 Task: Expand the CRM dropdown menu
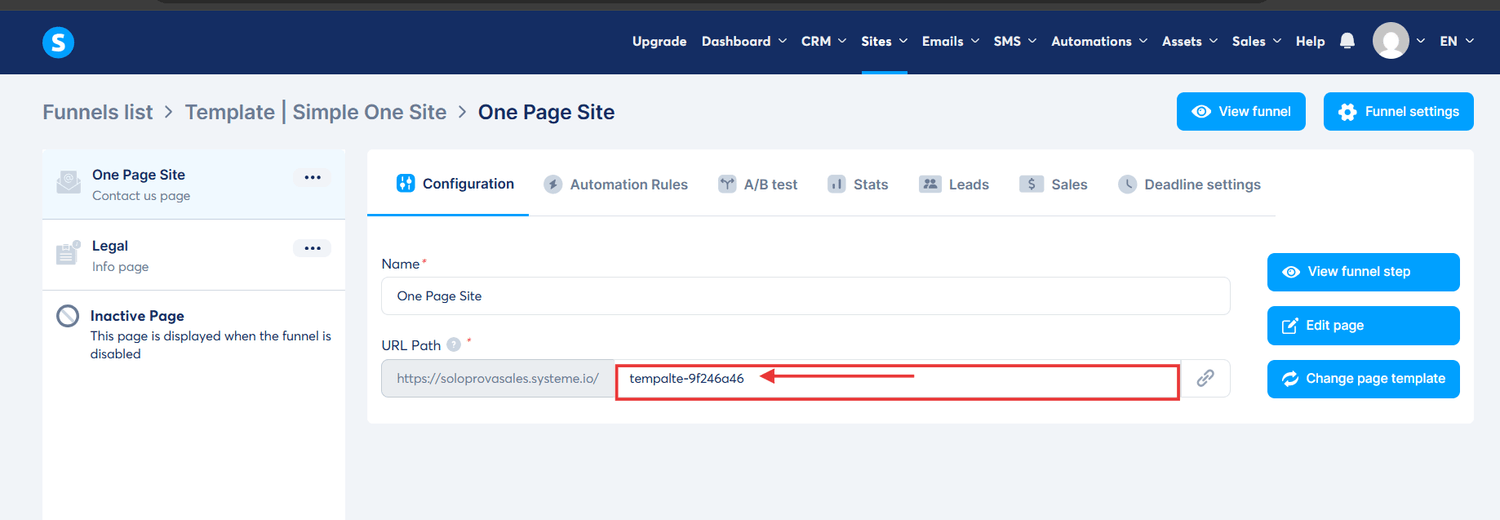(823, 41)
